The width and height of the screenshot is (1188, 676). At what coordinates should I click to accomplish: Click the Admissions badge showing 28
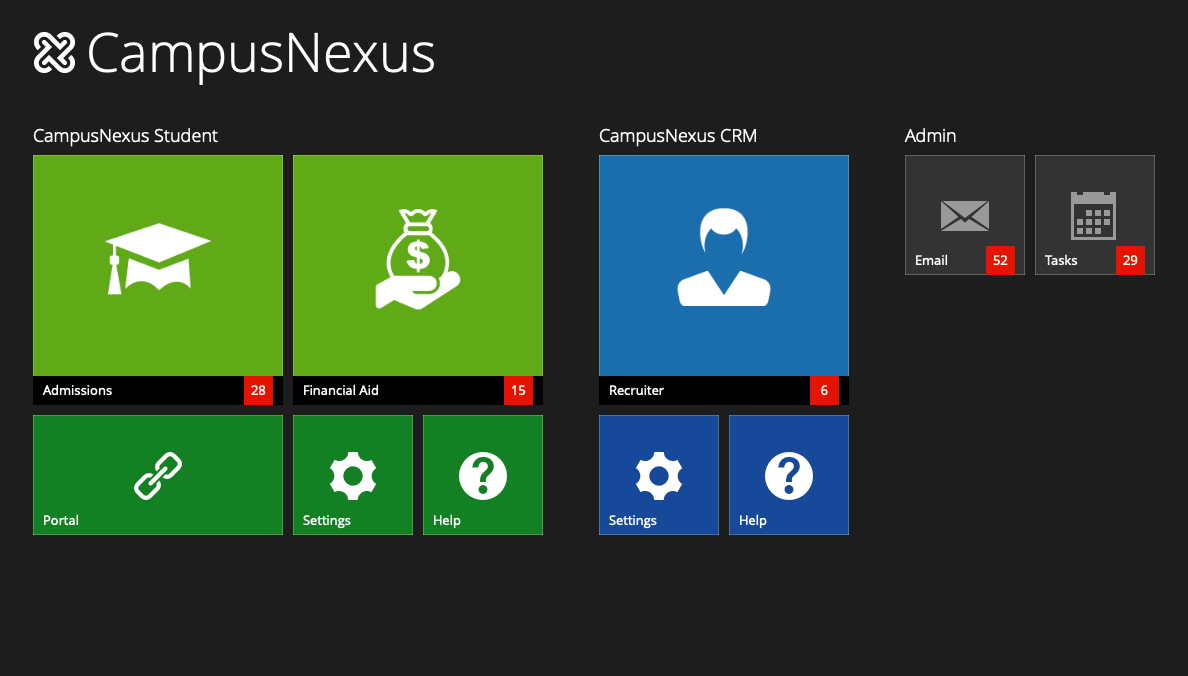258,390
